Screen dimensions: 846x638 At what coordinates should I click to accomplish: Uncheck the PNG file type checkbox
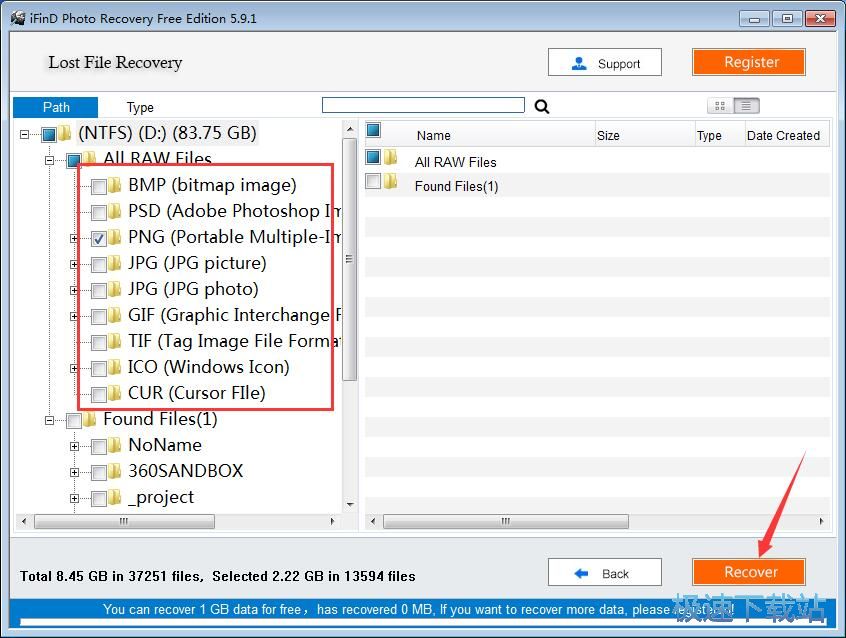99,238
